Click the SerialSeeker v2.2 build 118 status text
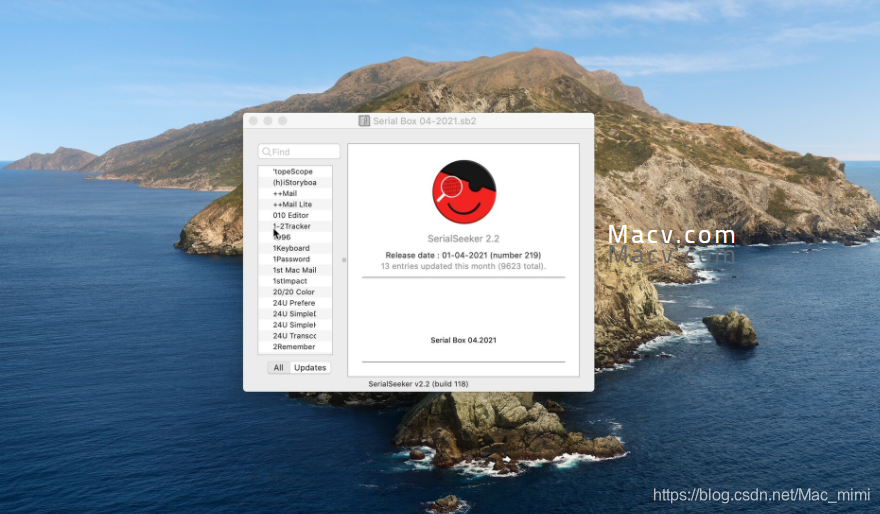This screenshot has width=880, height=514. point(418,384)
